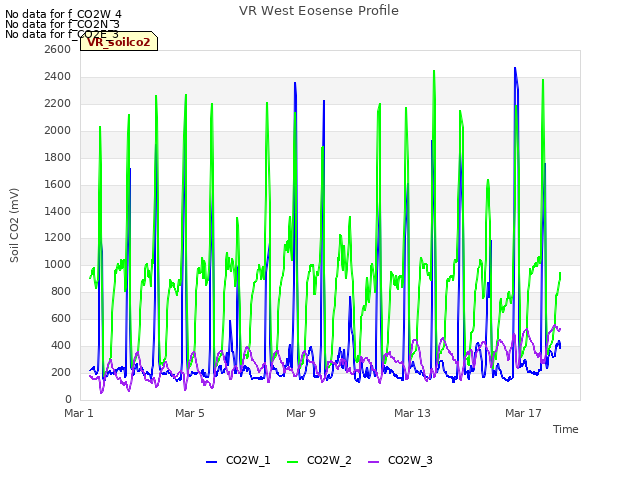Click the CO2W_1 blue legend swatch
This screenshot has width=640, height=480.
[x=211, y=462]
